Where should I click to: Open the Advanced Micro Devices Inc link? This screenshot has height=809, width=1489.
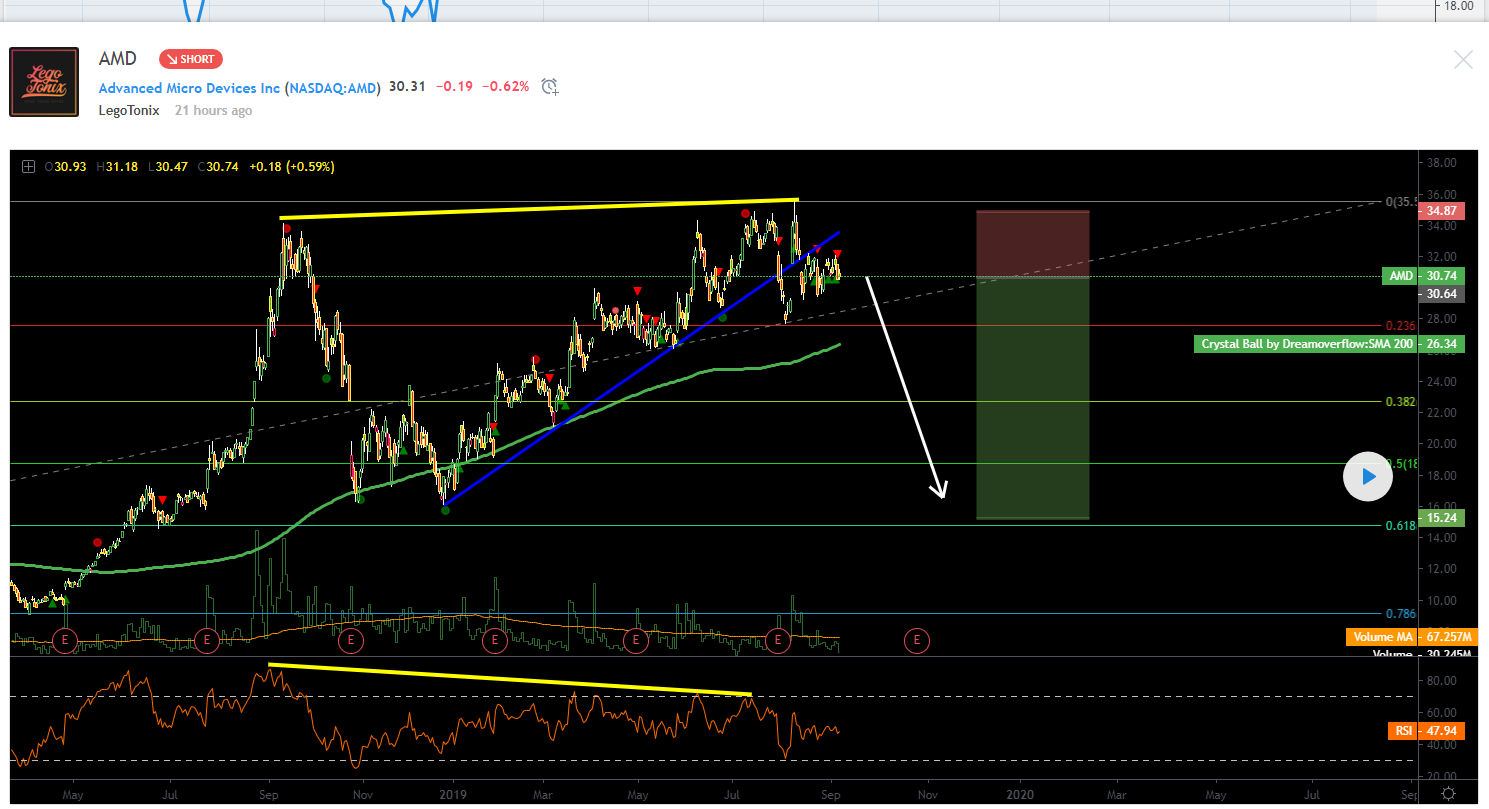(189, 88)
